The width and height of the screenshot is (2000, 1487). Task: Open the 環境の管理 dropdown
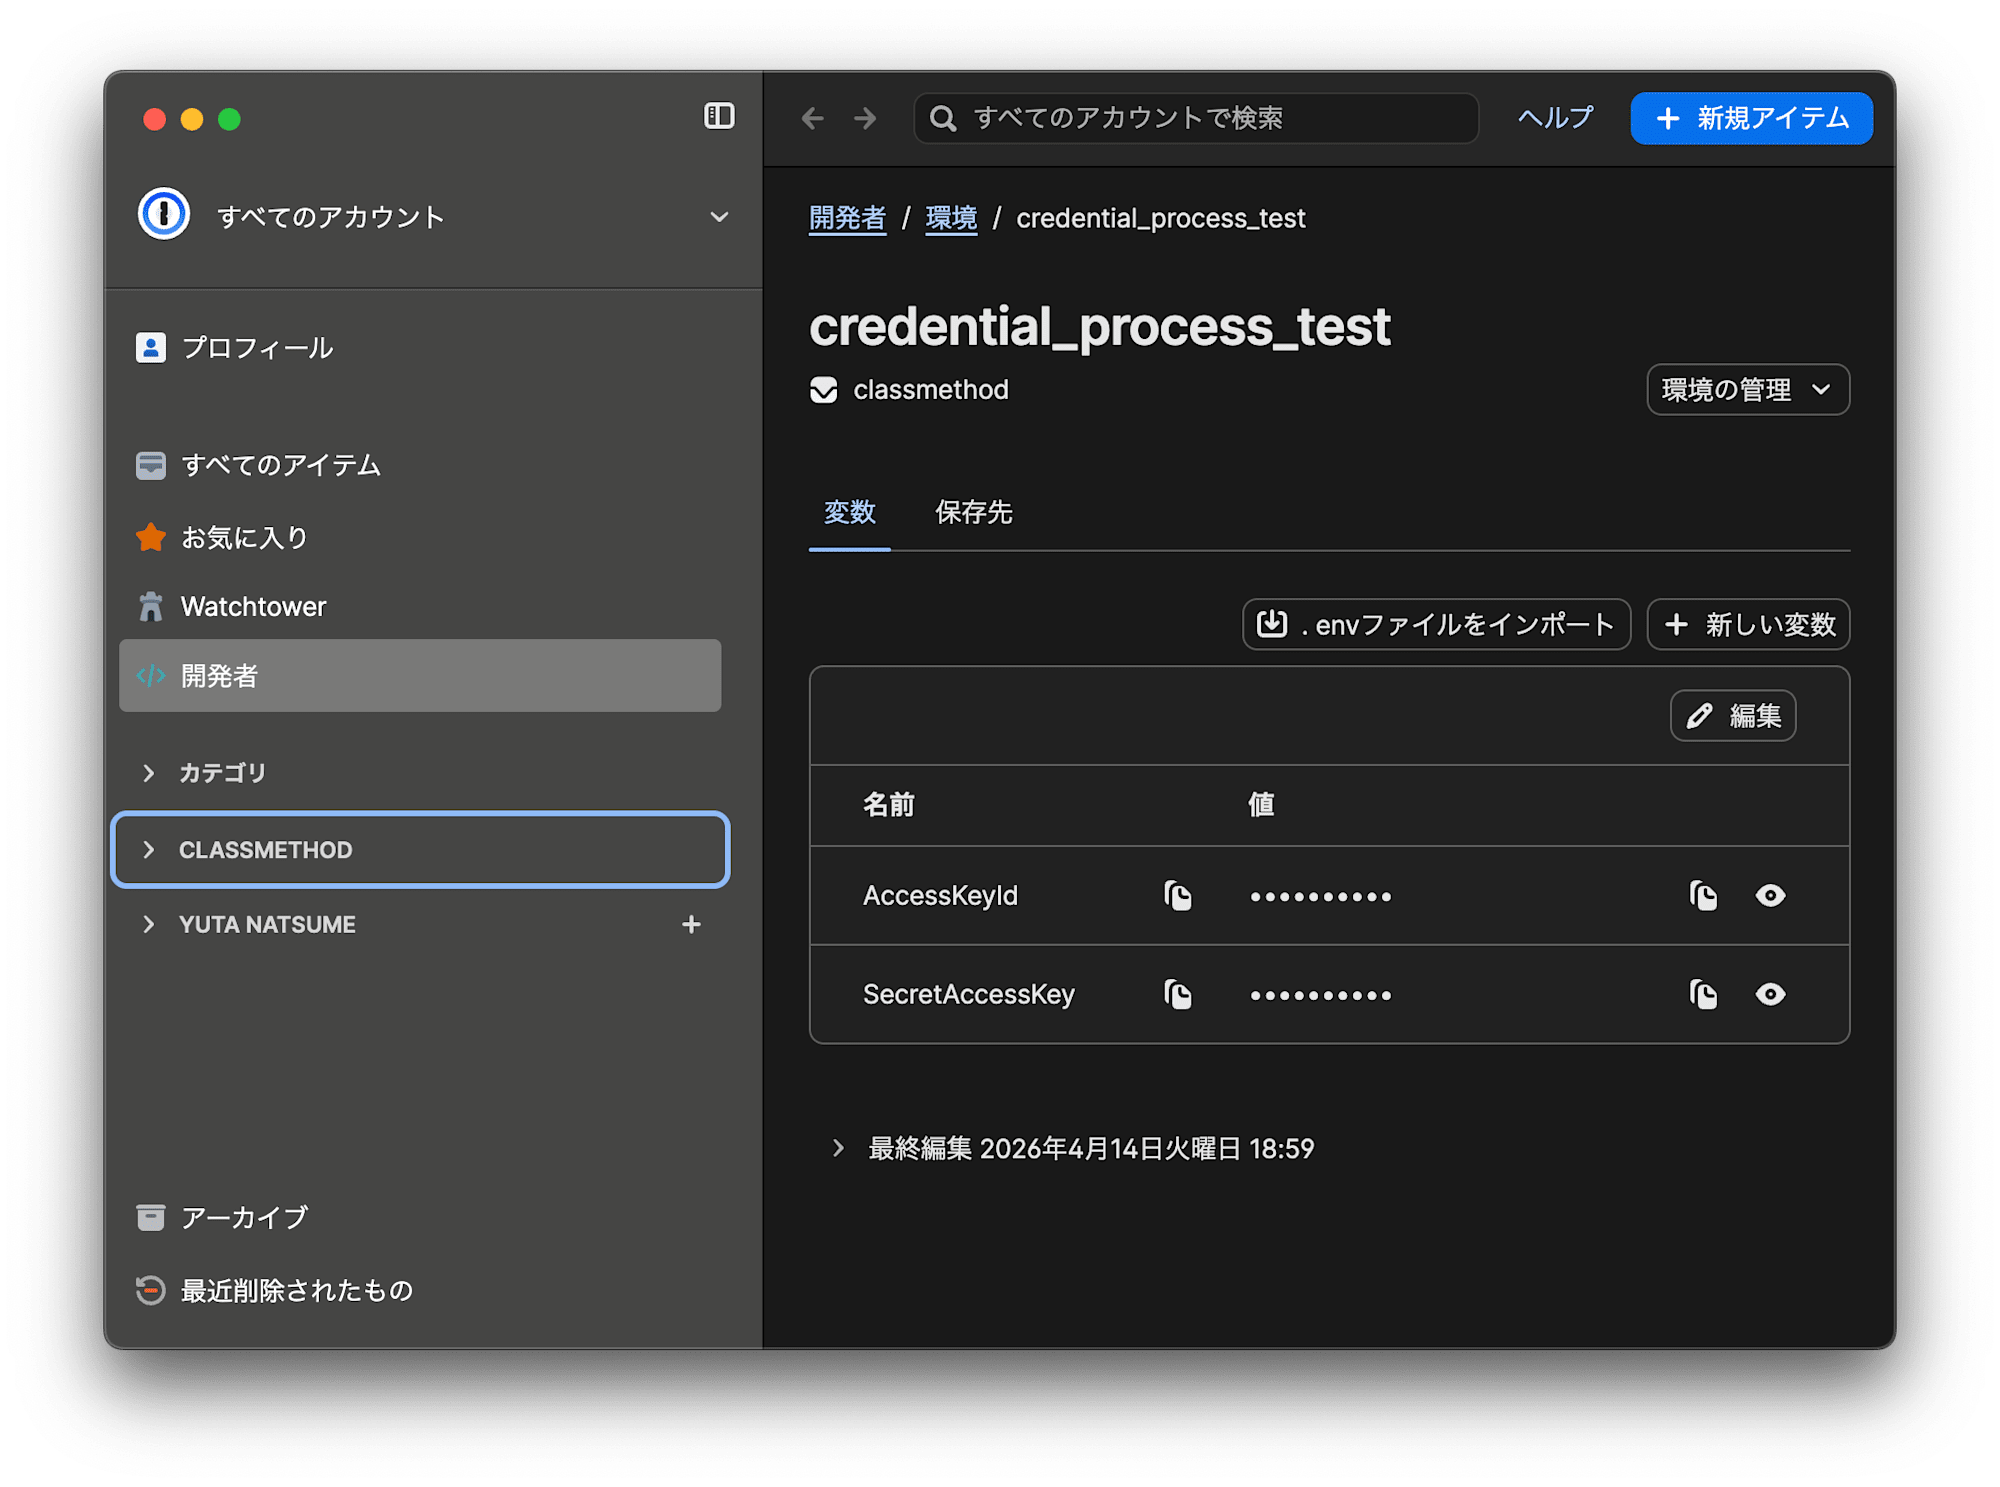coord(1747,389)
